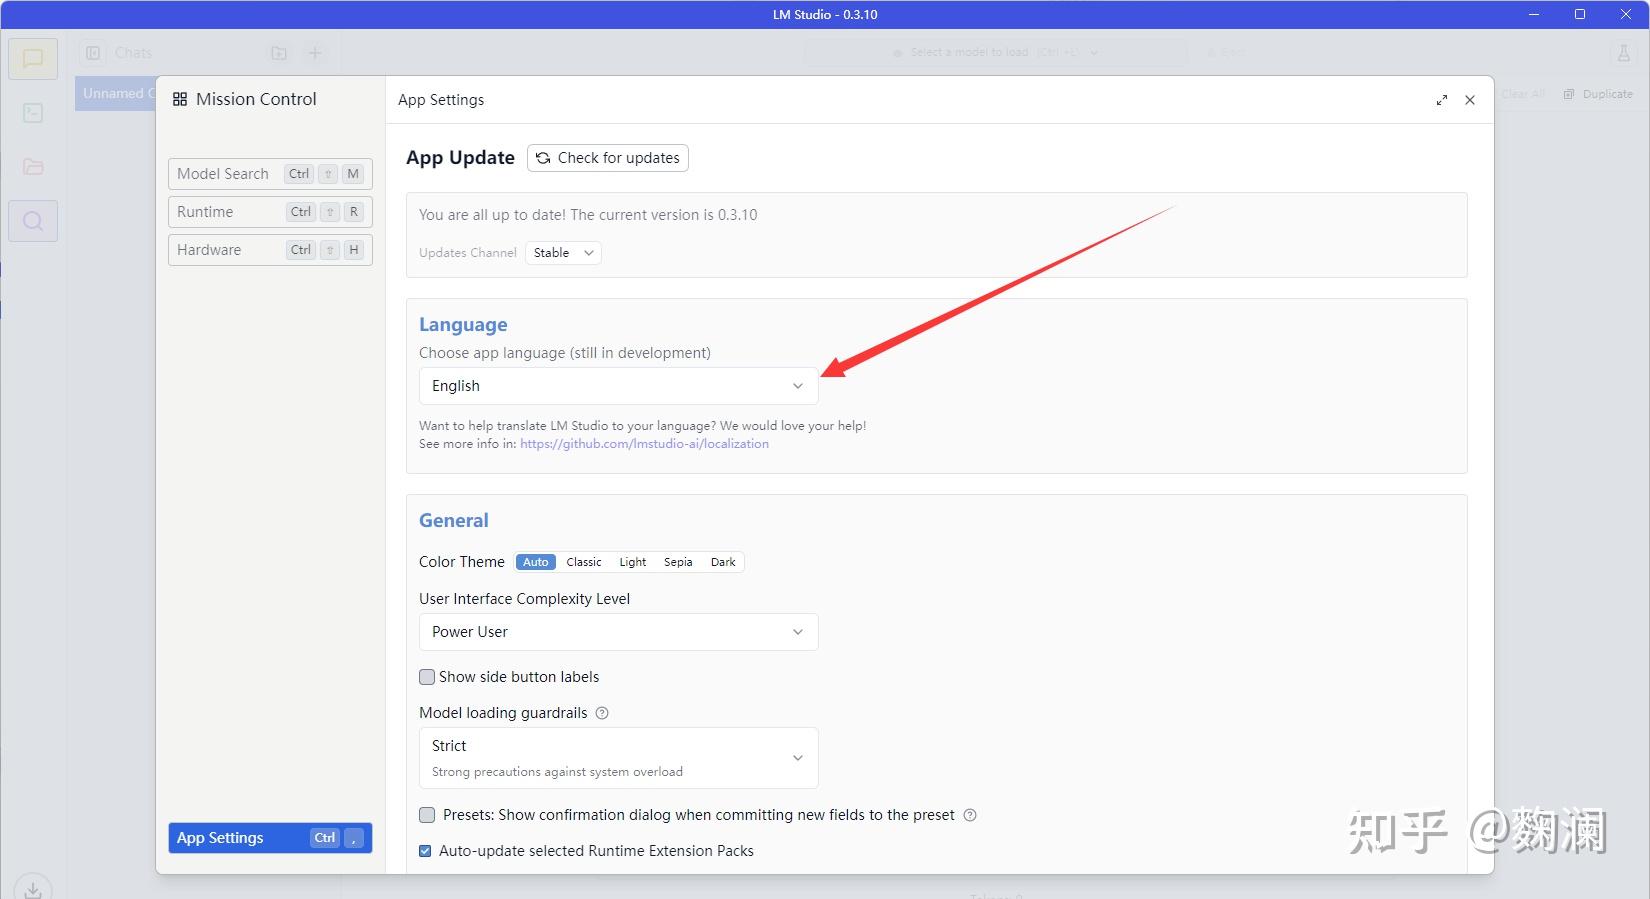Open My Models folder sidebar icon

33,166
